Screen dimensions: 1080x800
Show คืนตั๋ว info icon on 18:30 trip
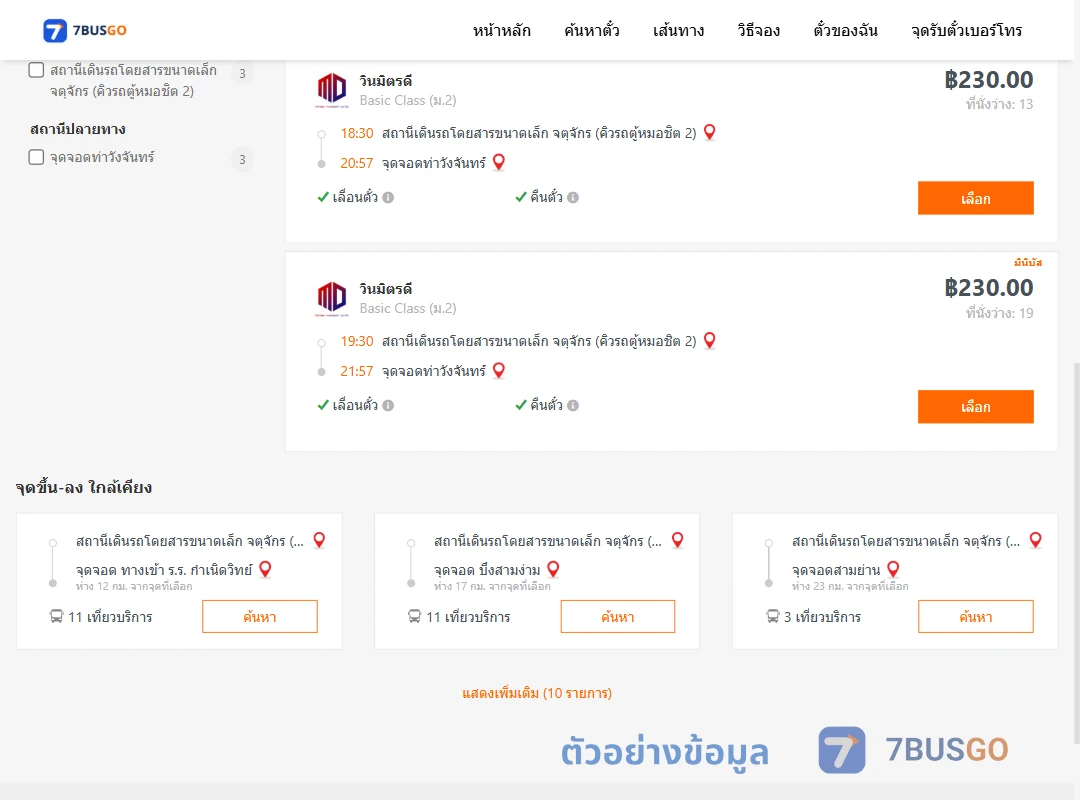tap(573, 198)
